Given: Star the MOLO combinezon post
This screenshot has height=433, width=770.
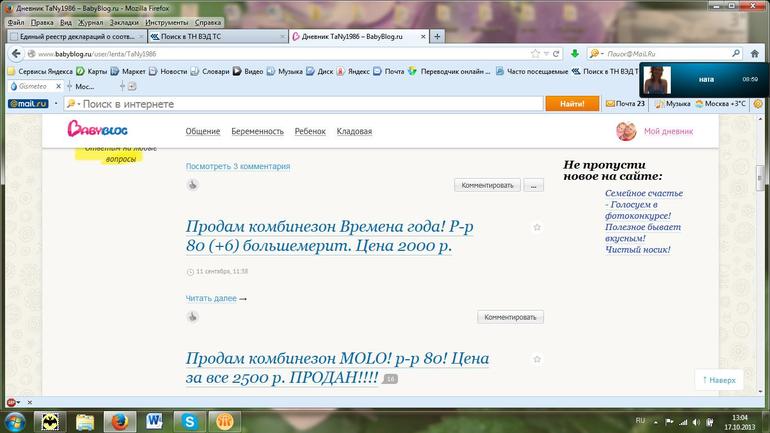Looking at the screenshot, I should [537, 359].
